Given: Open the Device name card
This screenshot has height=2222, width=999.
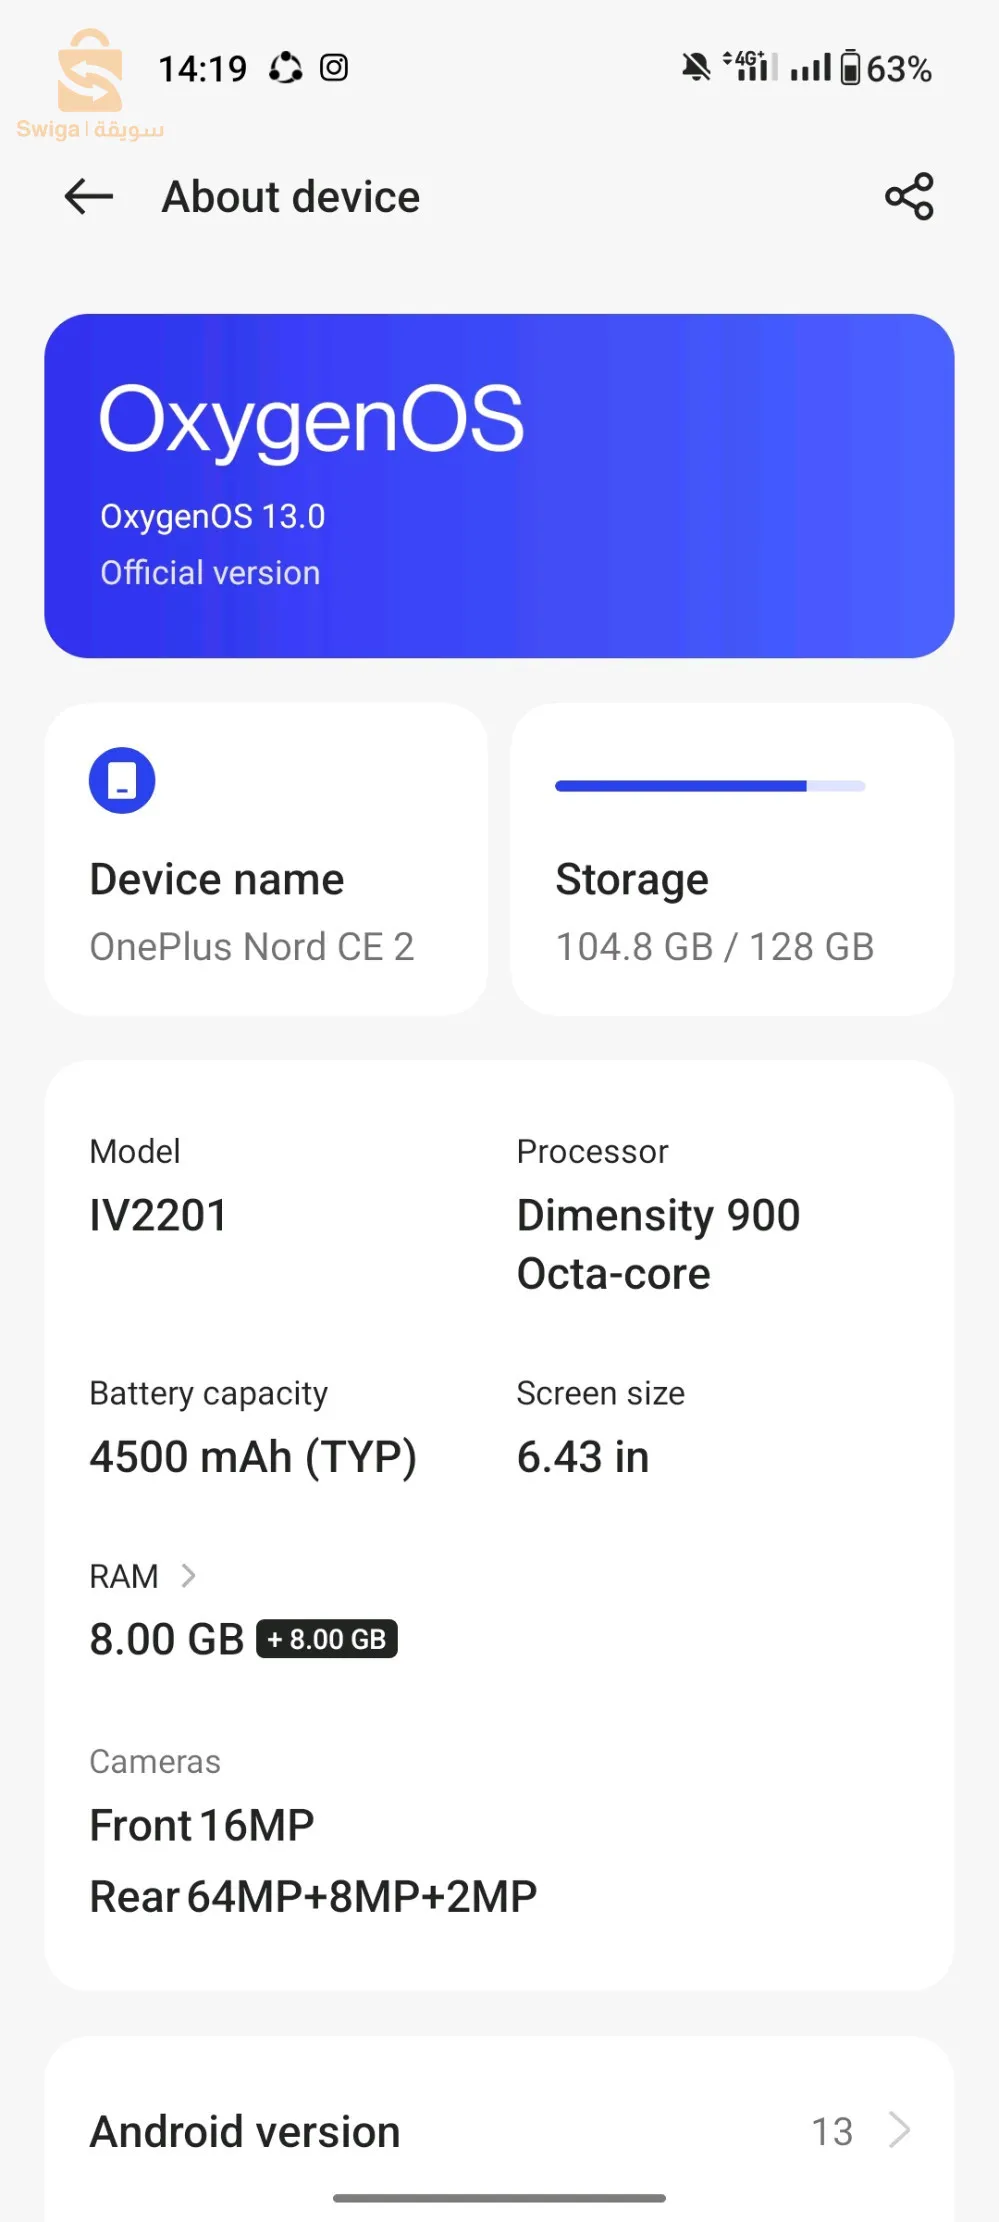Looking at the screenshot, I should click(x=266, y=859).
